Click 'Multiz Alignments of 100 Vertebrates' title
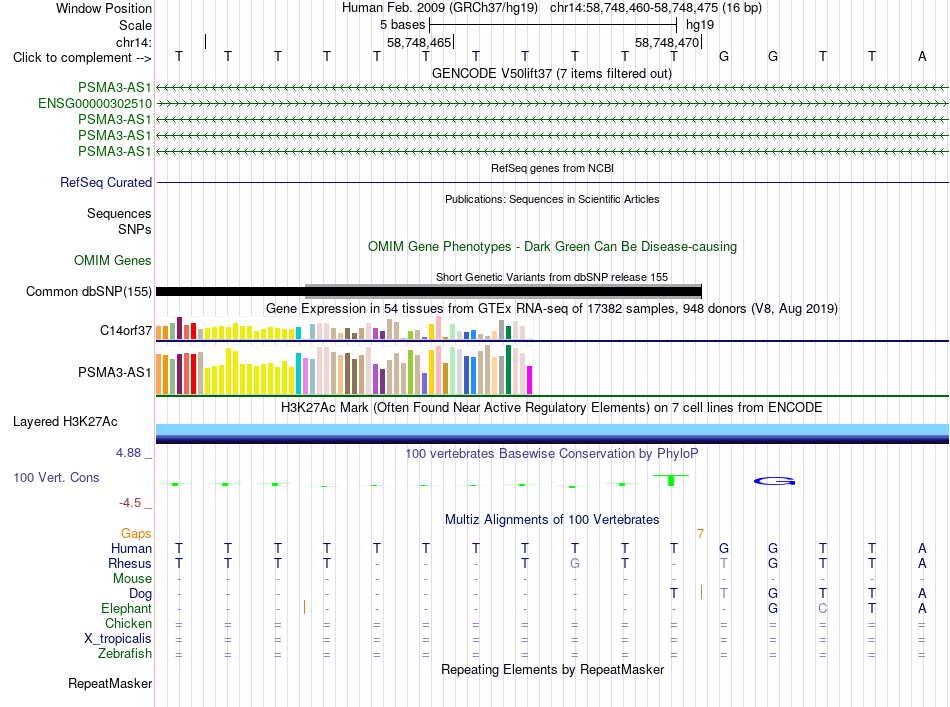950x707 pixels. [x=552, y=520]
